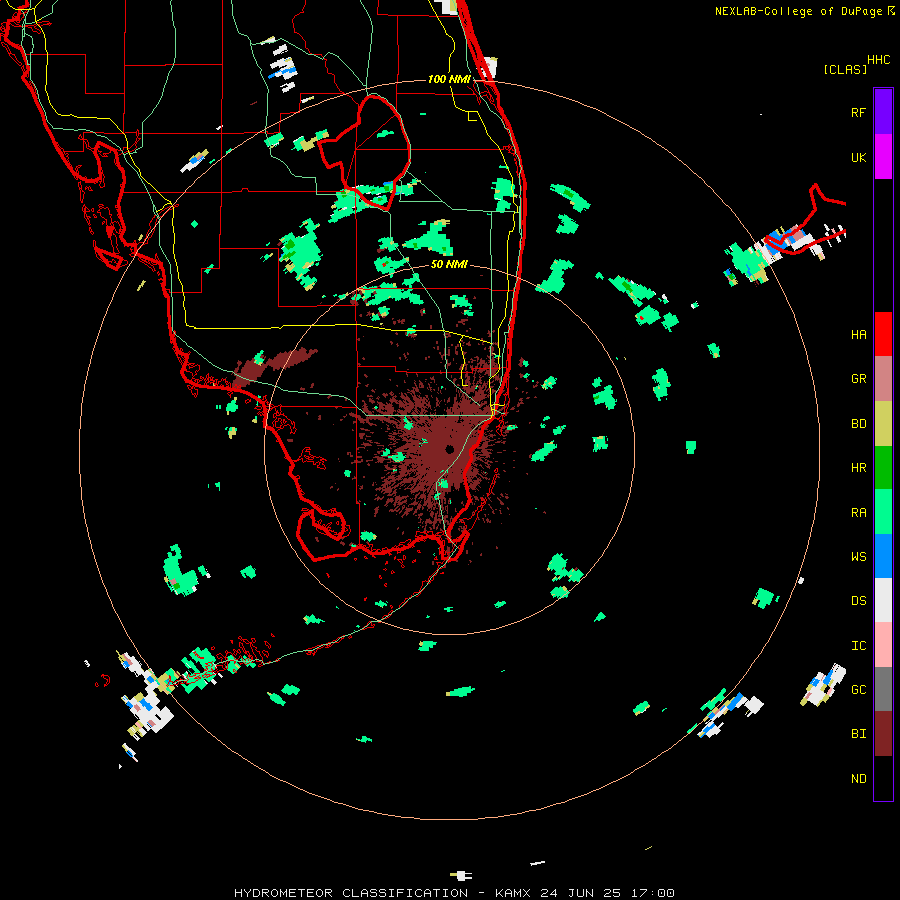Pick the HR dark green swatch
The height and width of the screenshot is (900, 900).
point(883,467)
